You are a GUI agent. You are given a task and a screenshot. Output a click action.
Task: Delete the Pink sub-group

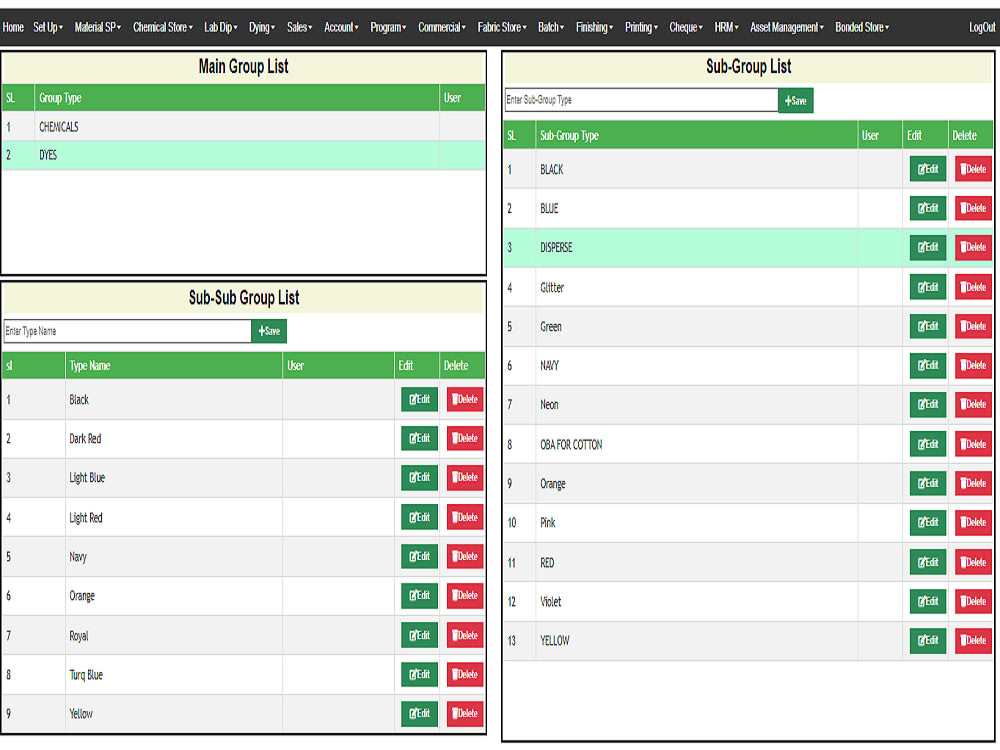973,522
